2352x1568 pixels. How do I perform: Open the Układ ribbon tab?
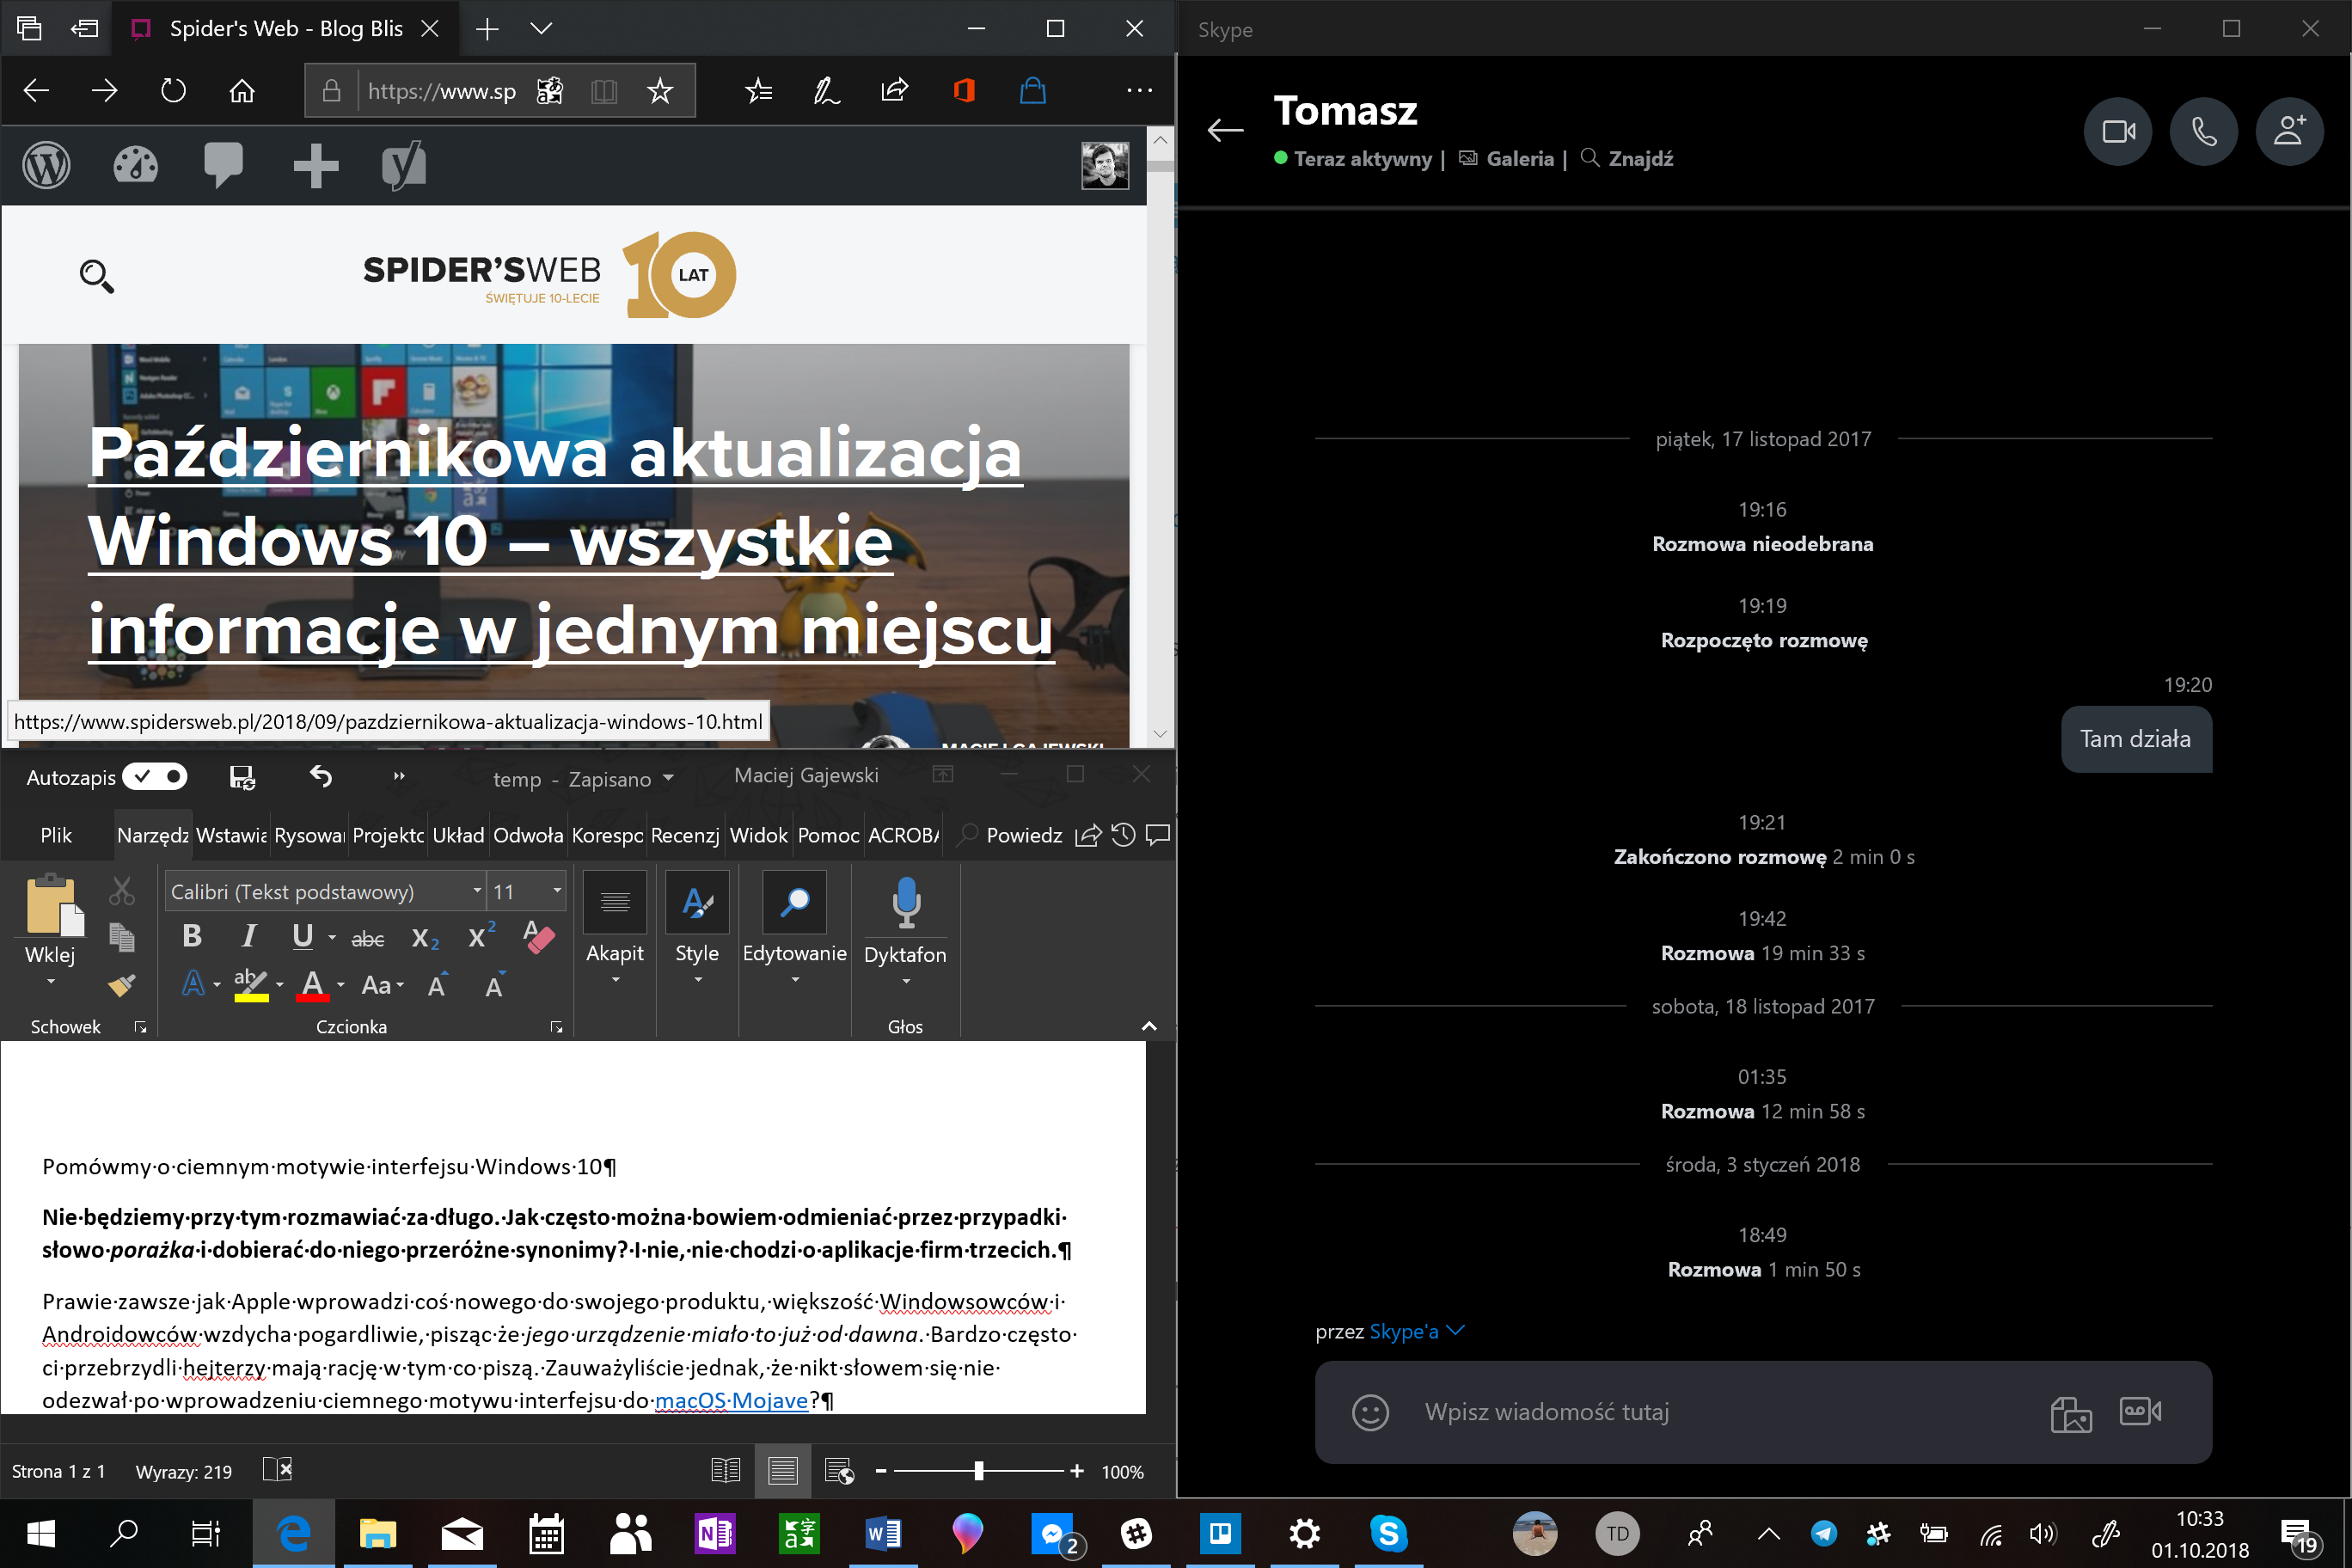pos(458,835)
